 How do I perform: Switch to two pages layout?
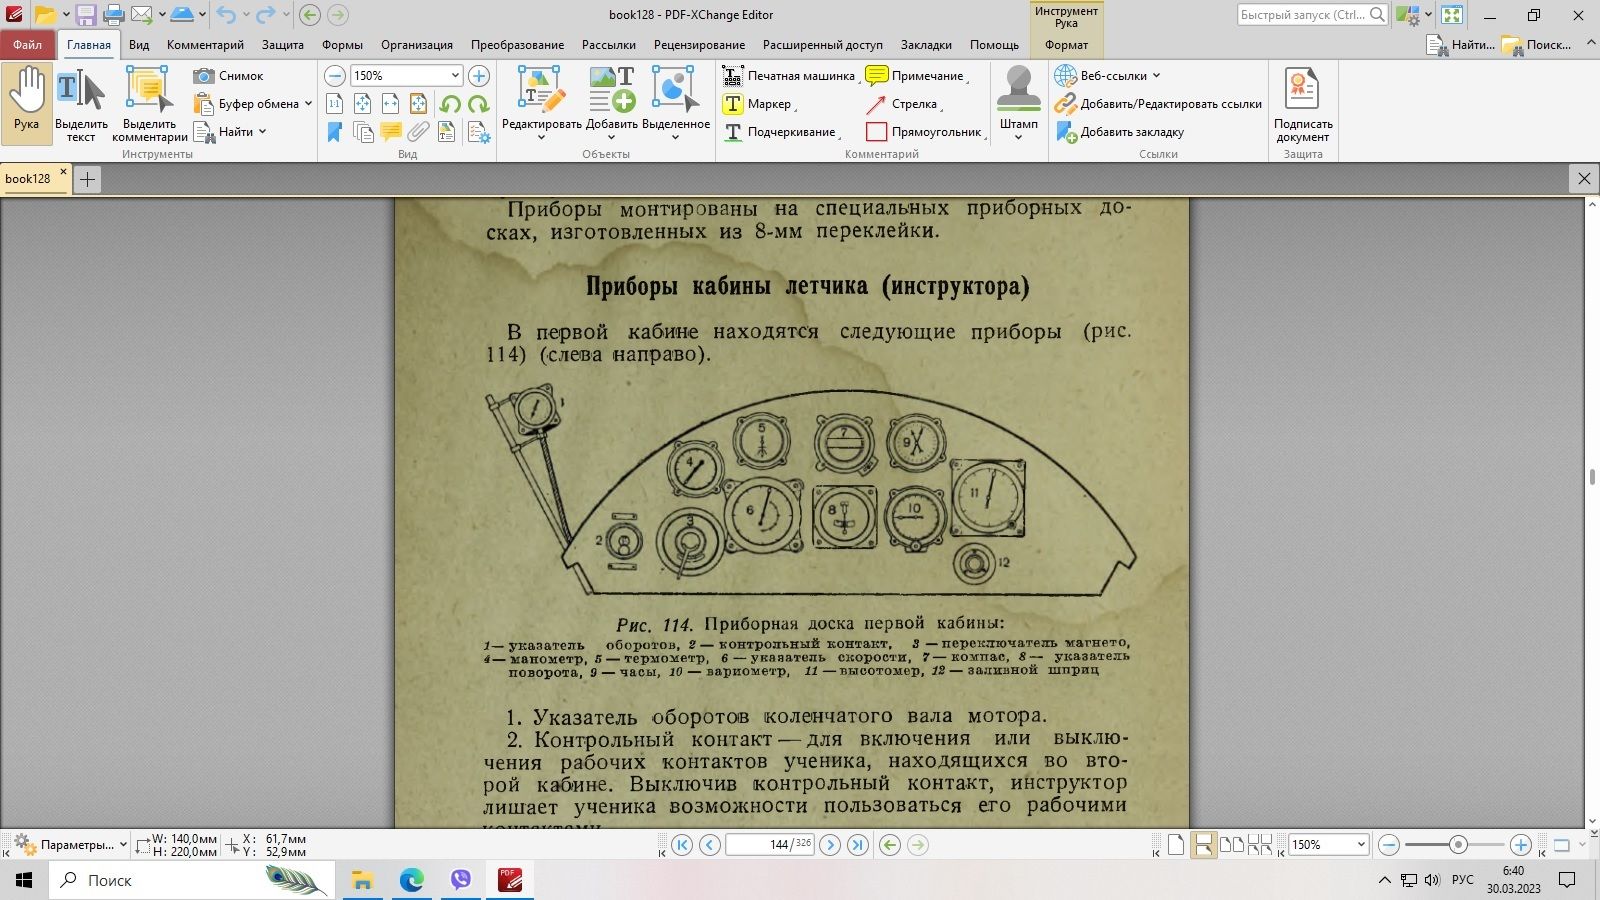click(x=1232, y=845)
